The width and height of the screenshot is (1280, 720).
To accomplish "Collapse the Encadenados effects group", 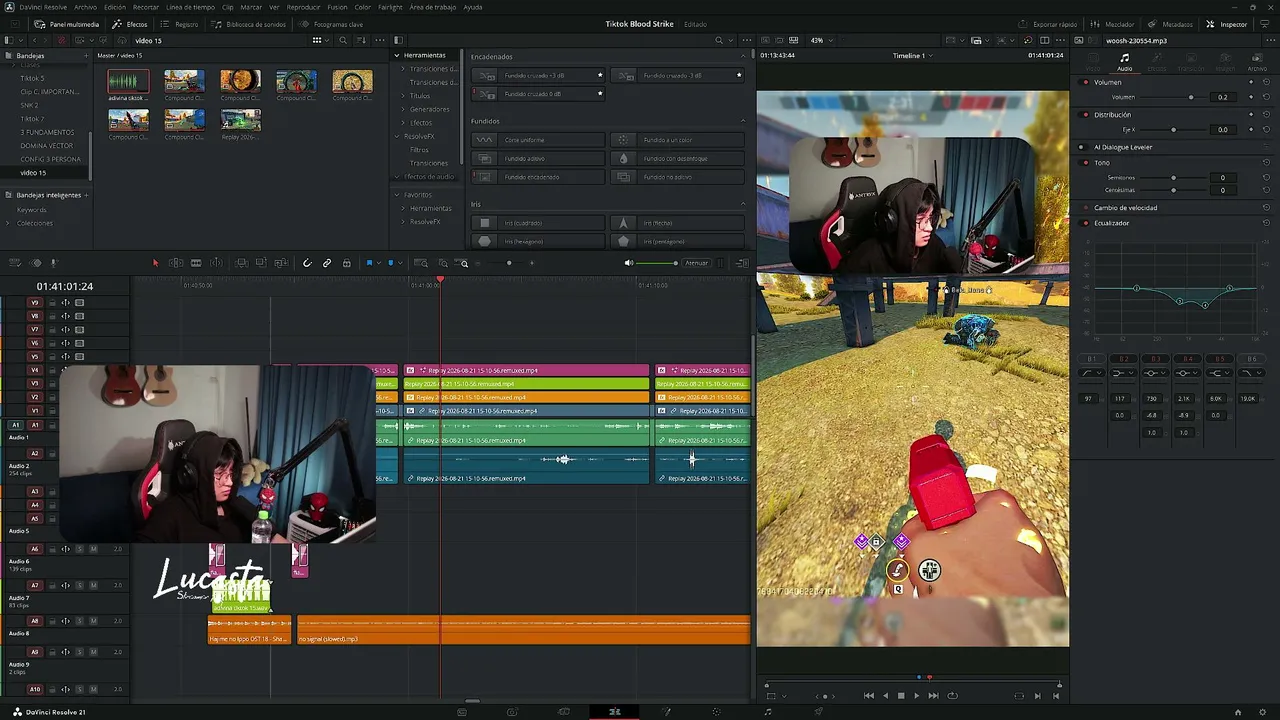I will click(x=743, y=56).
